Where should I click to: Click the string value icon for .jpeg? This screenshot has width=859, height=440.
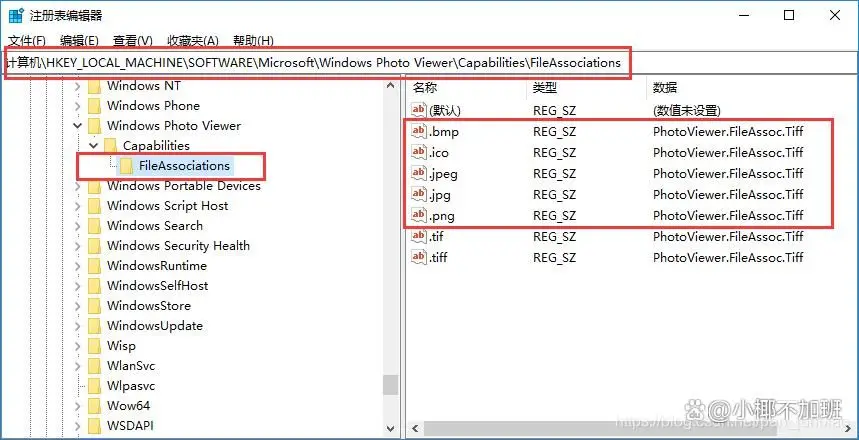pos(419,173)
